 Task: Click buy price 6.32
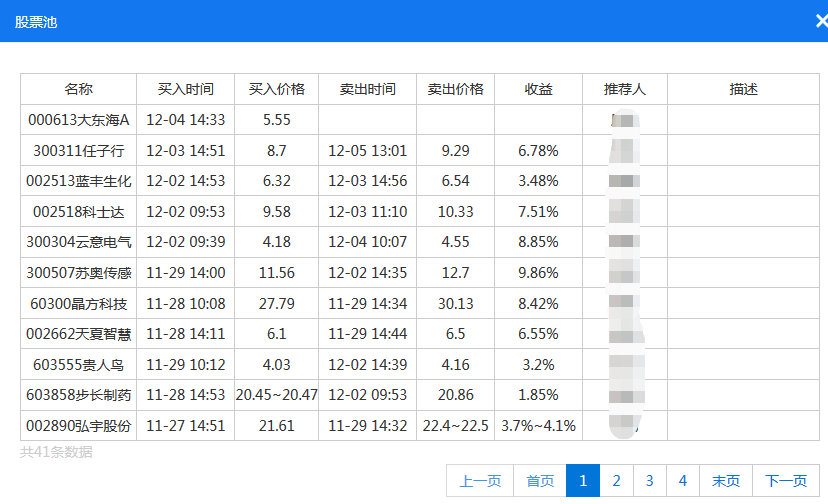tap(277, 181)
